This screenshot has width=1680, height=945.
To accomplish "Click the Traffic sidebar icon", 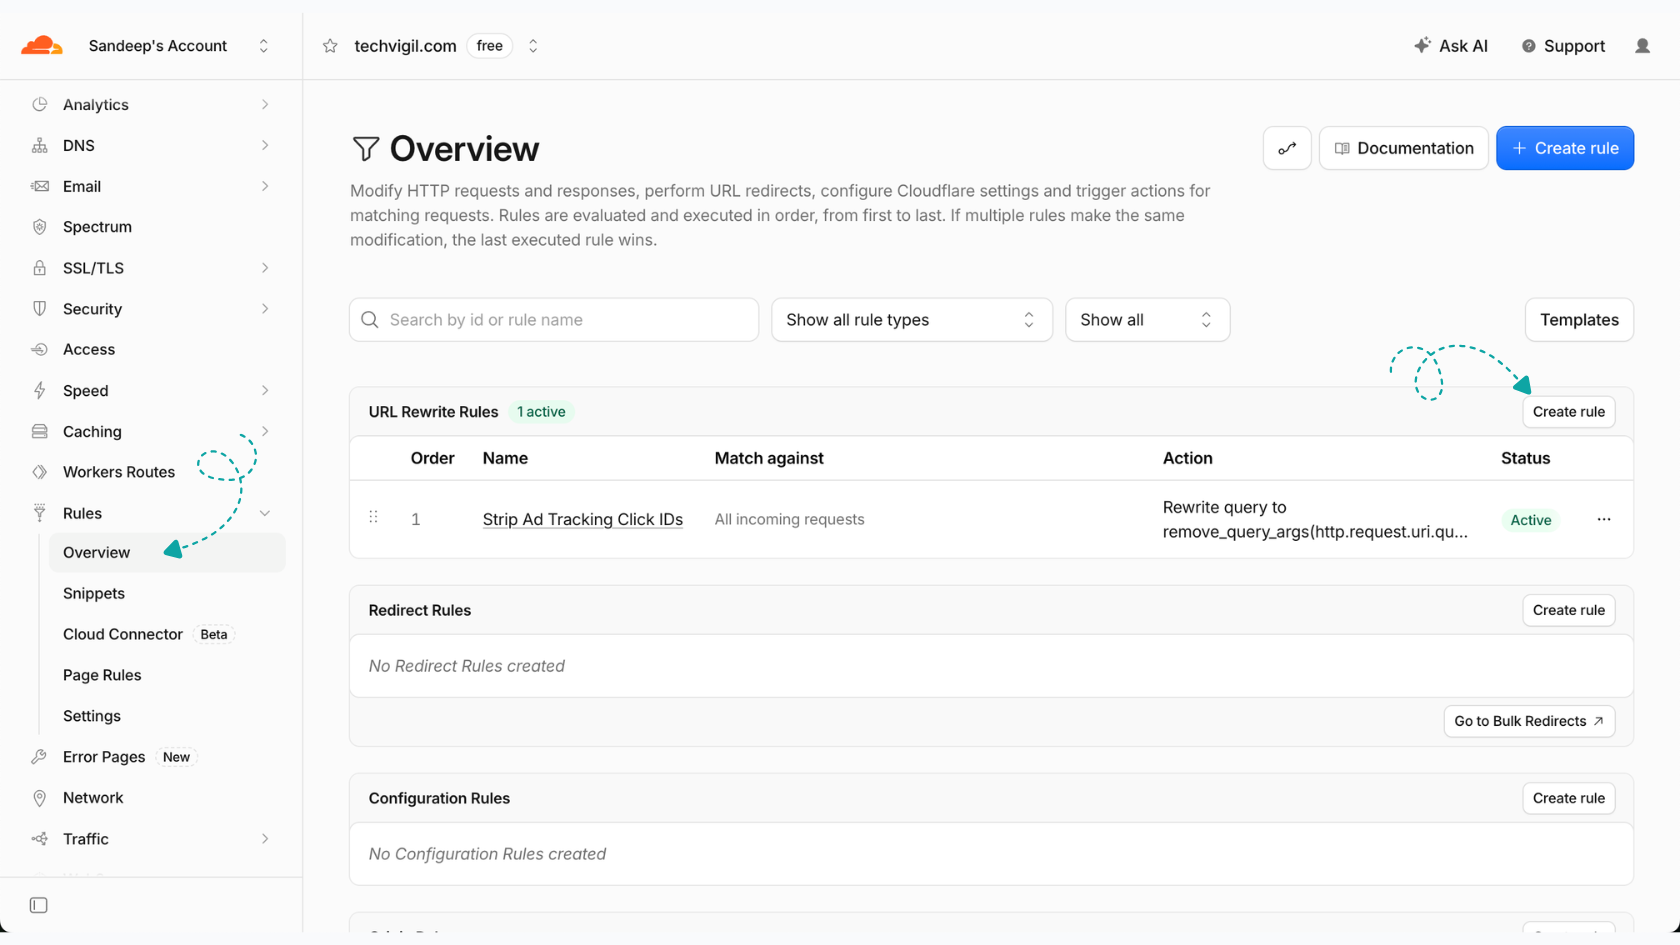I will pyautogui.click(x=40, y=839).
